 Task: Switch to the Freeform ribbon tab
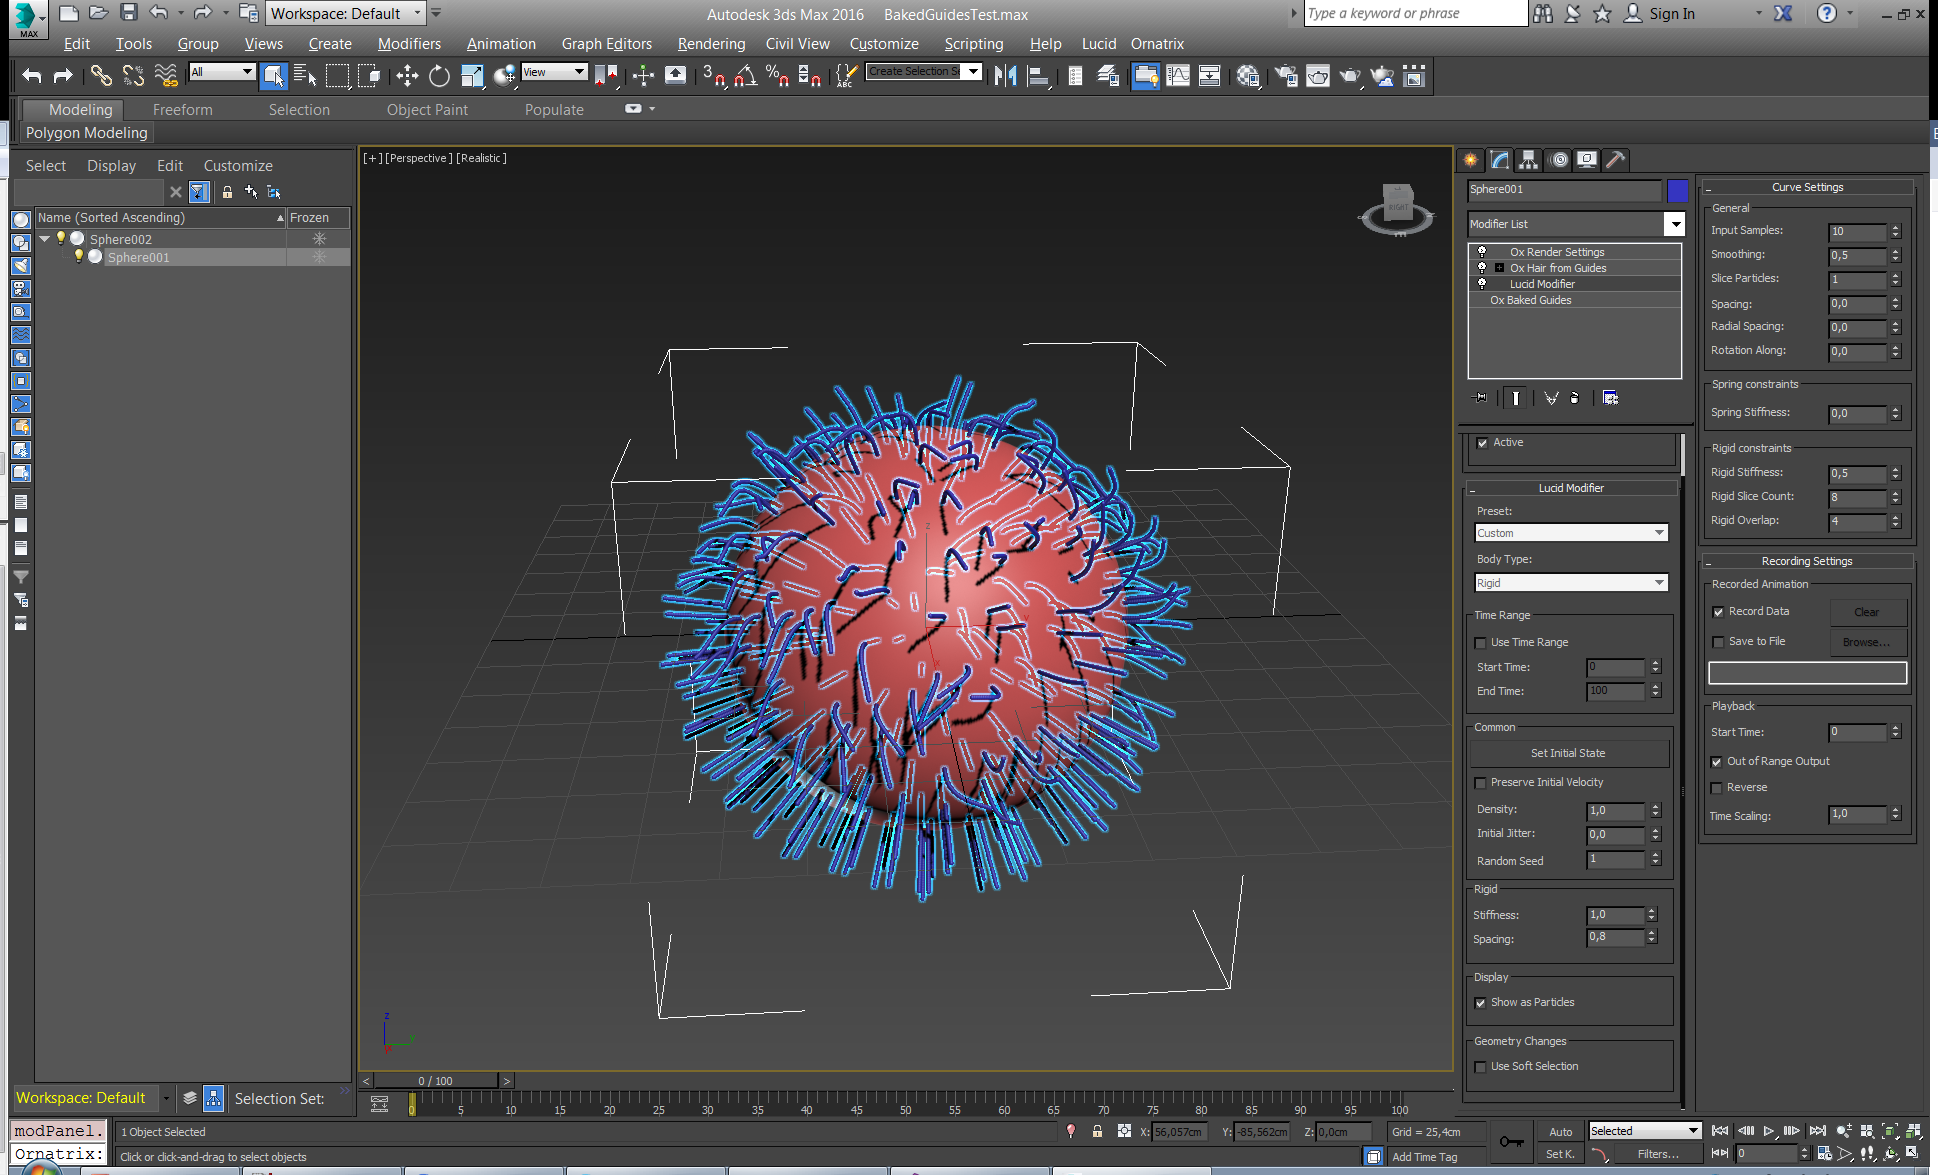pyautogui.click(x=182, y=110)
